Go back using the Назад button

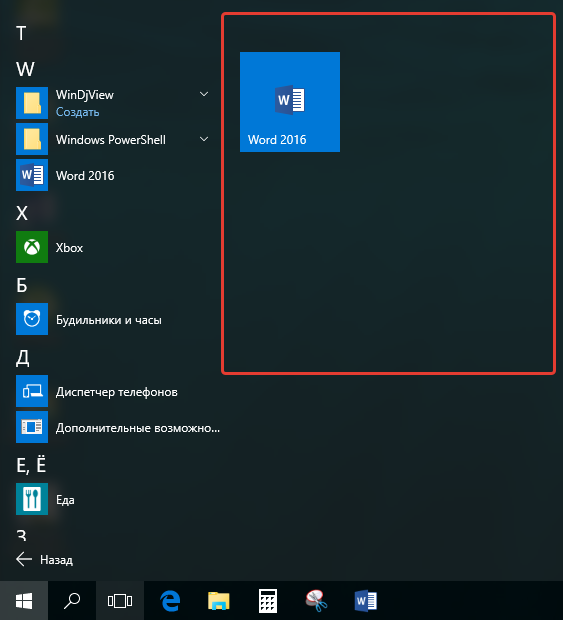45,560
